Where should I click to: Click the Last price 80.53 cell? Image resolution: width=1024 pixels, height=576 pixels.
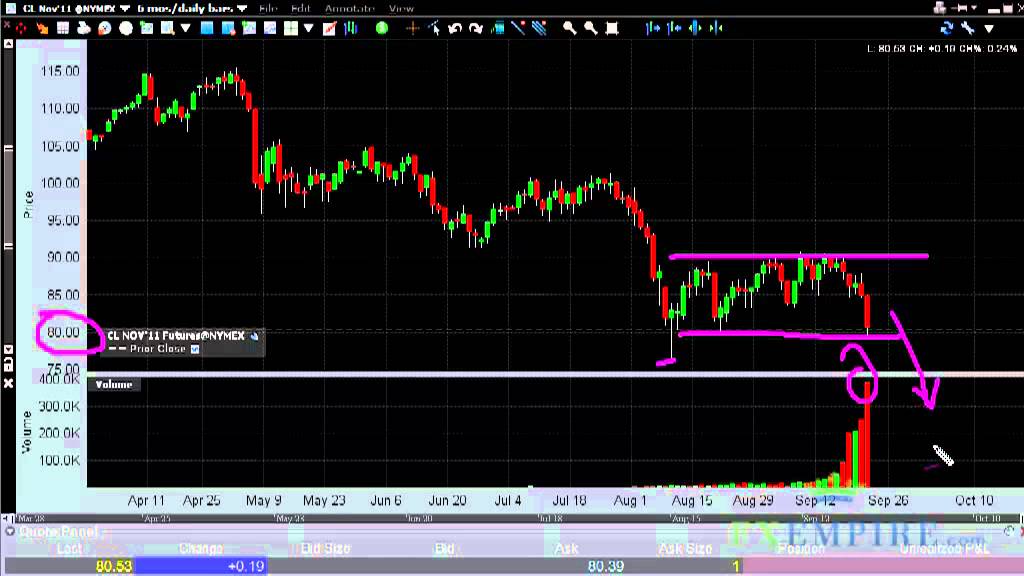pyautogui.click(x=69, y=566)
